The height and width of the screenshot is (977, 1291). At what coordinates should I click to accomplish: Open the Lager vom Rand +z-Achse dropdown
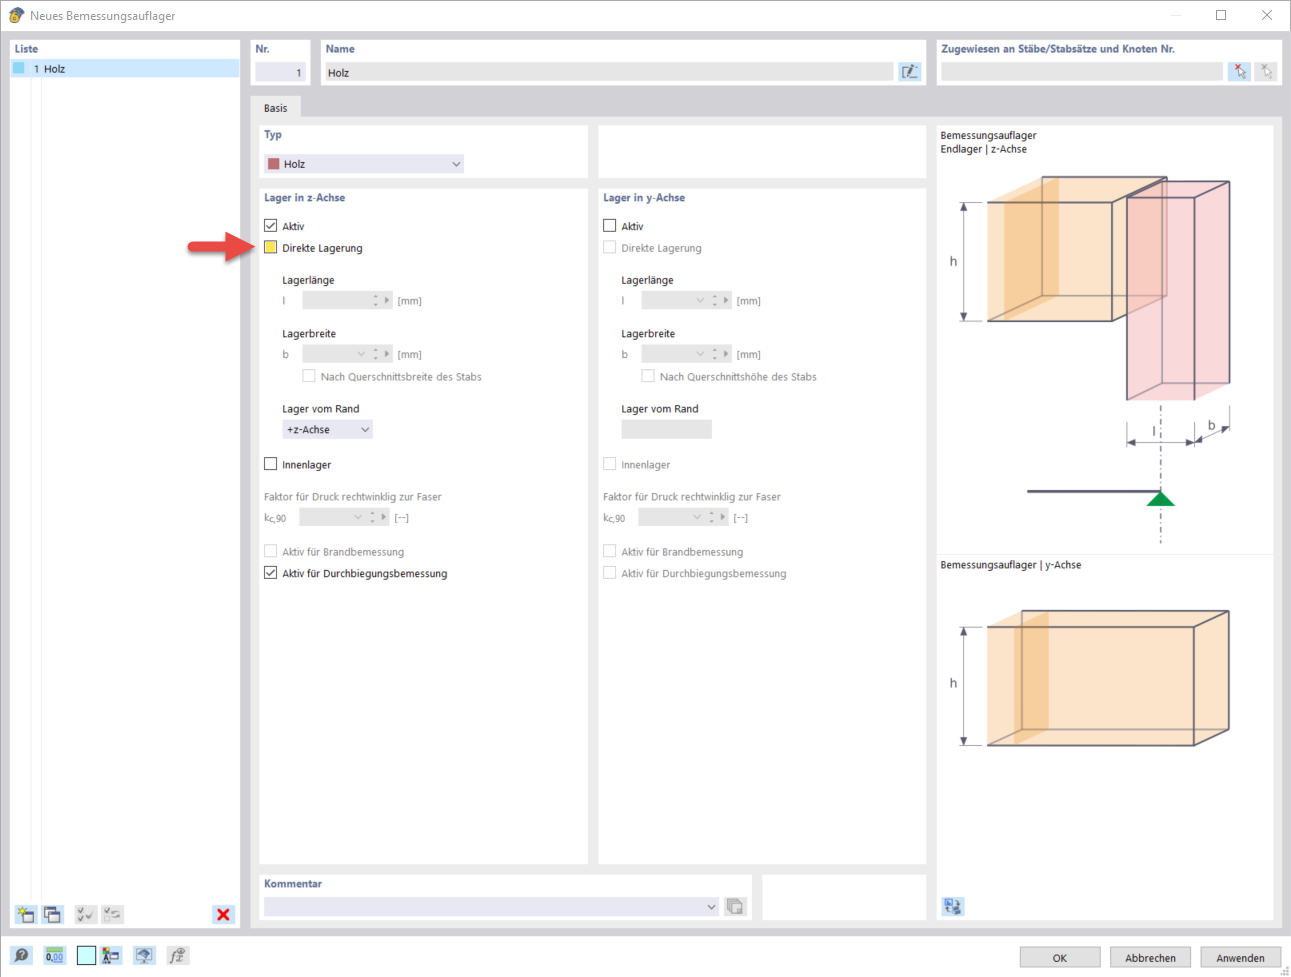328,429
